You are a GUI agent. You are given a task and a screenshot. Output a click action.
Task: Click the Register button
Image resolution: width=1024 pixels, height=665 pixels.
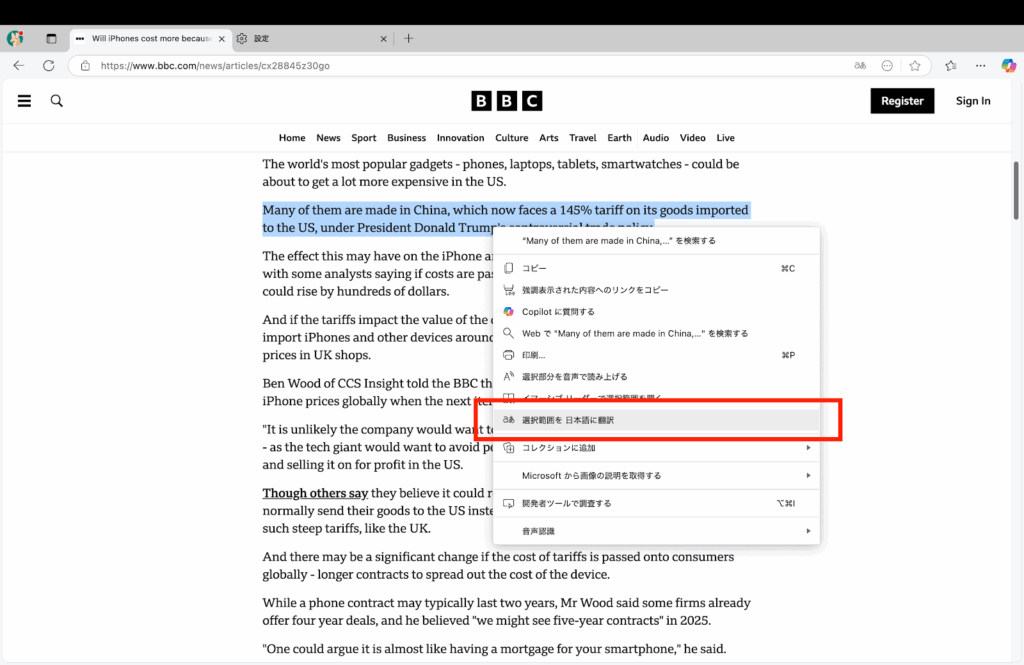point(902,101)
